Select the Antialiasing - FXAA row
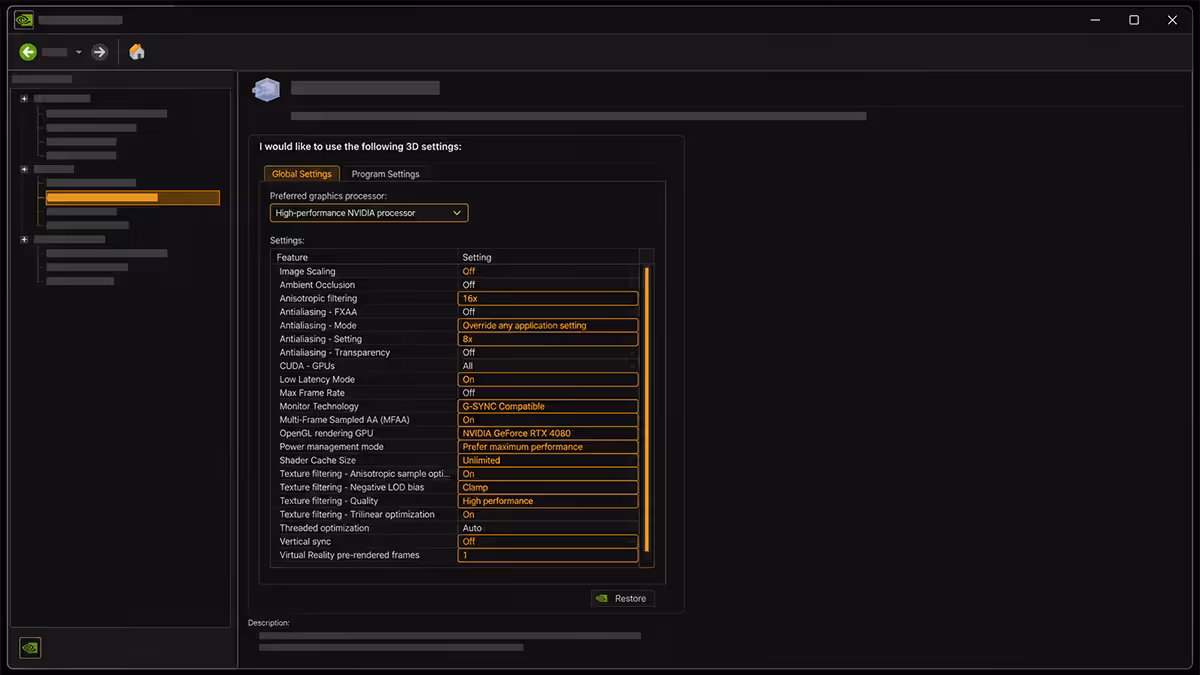Image resolution: width=1200 pixels, height=675 pixels. pyautogui.click(x=456, y=312)
